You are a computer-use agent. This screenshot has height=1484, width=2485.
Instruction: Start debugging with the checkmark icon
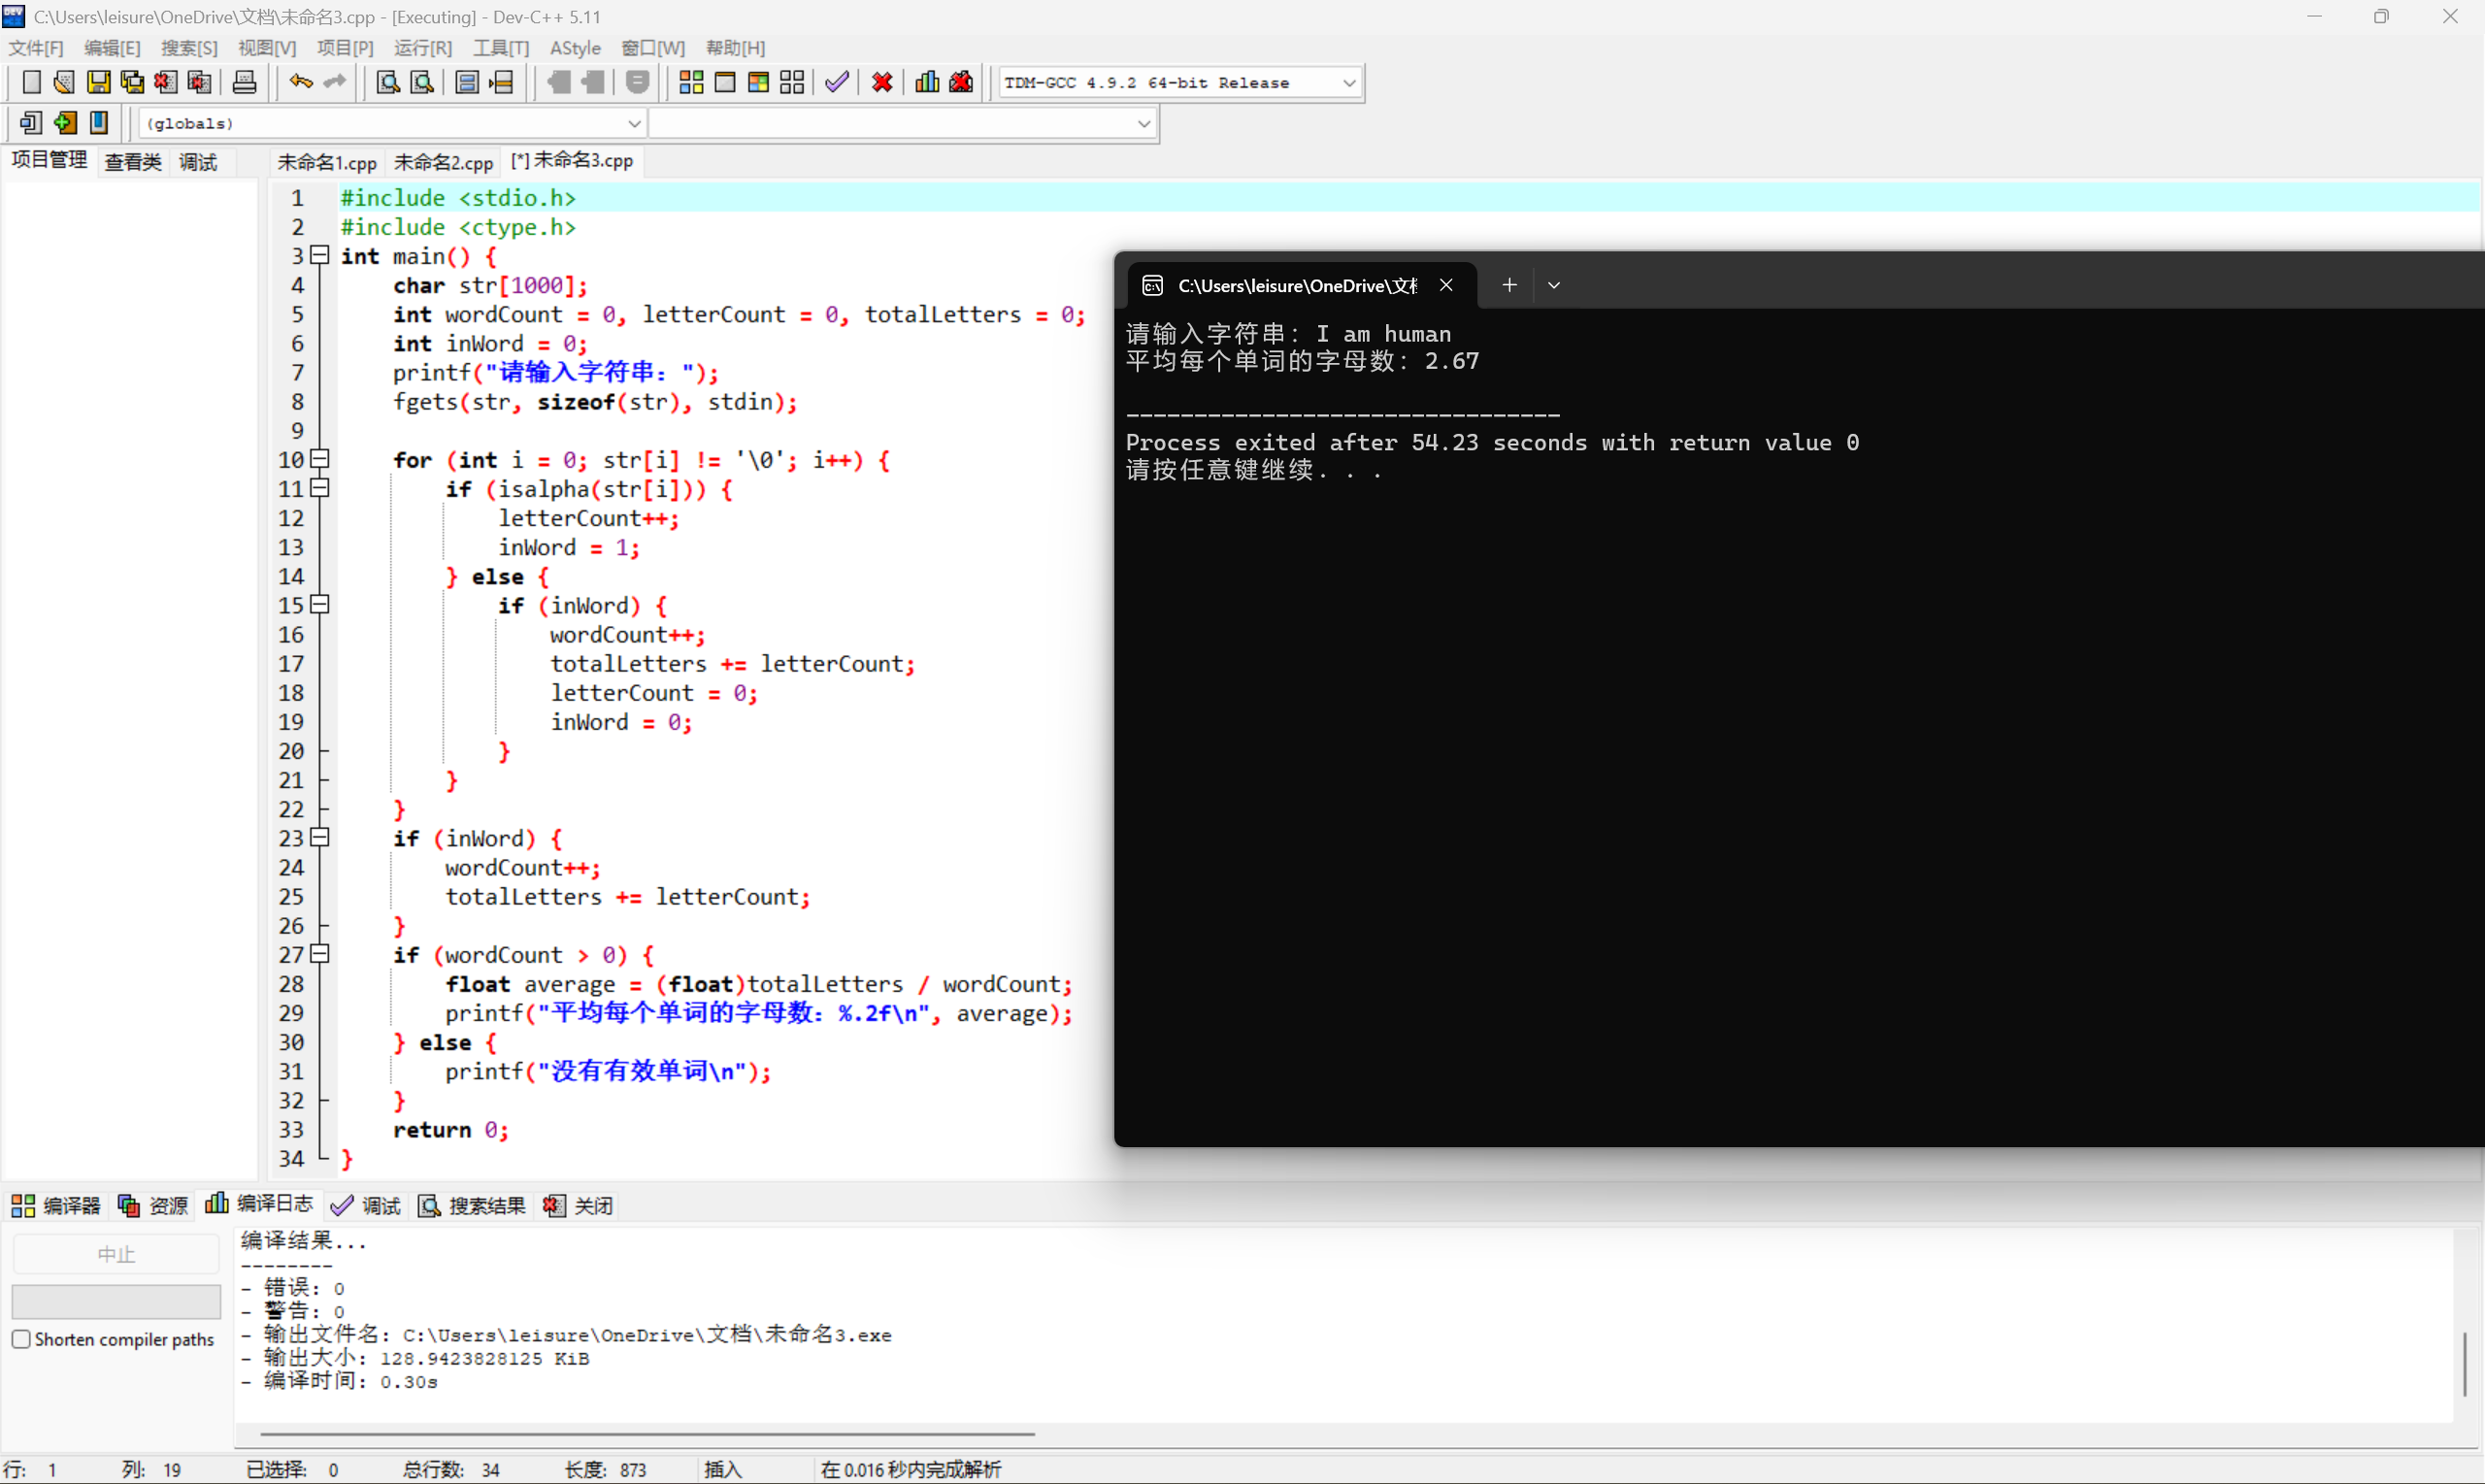pos(837,82)
